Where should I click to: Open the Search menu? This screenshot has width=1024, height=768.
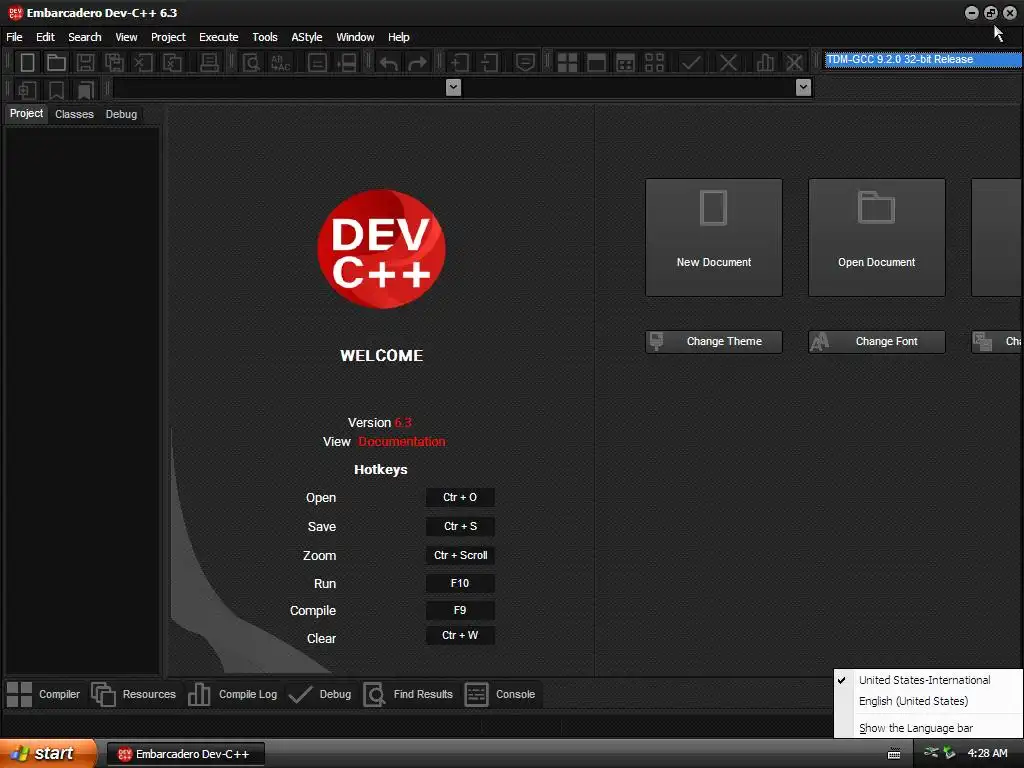click(85, 37)
